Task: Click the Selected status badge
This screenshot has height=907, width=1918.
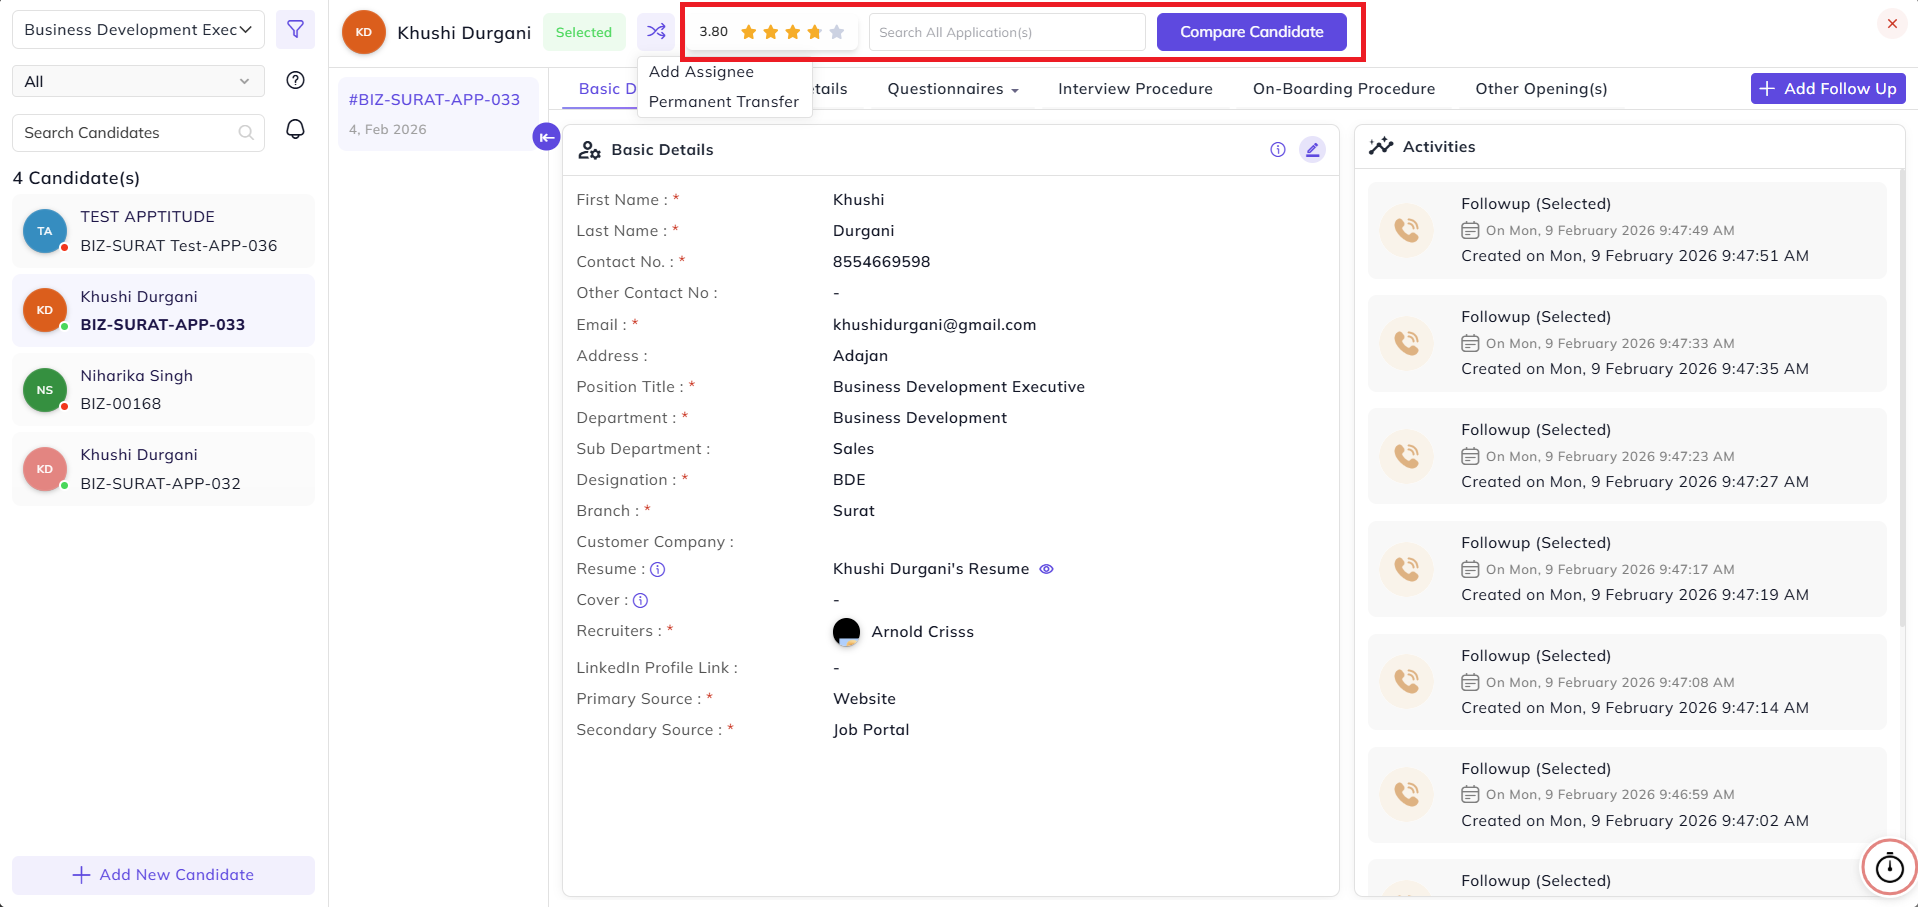Action: pos(584,32)
